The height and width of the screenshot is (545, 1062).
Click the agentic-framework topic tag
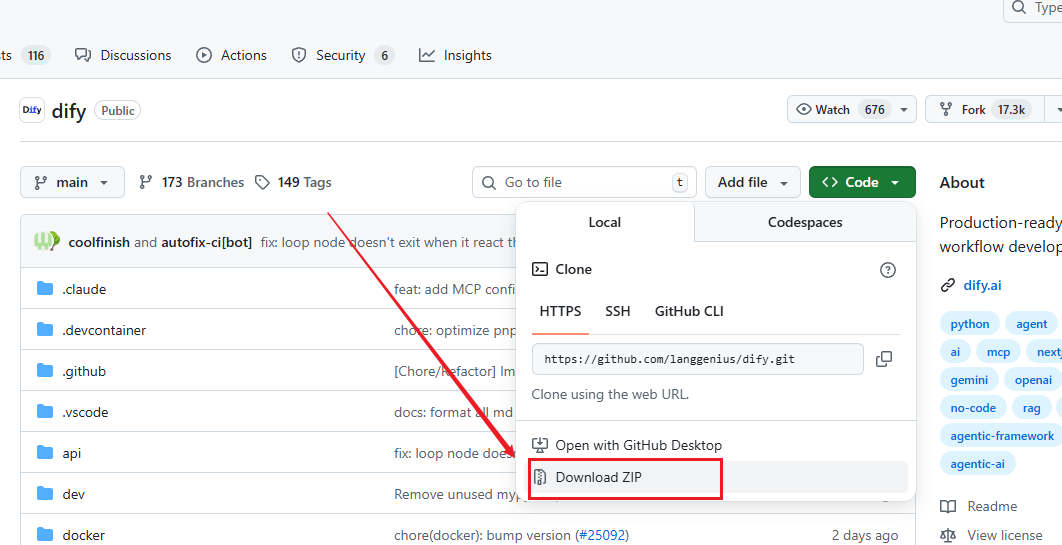(x=1002, y=436)
